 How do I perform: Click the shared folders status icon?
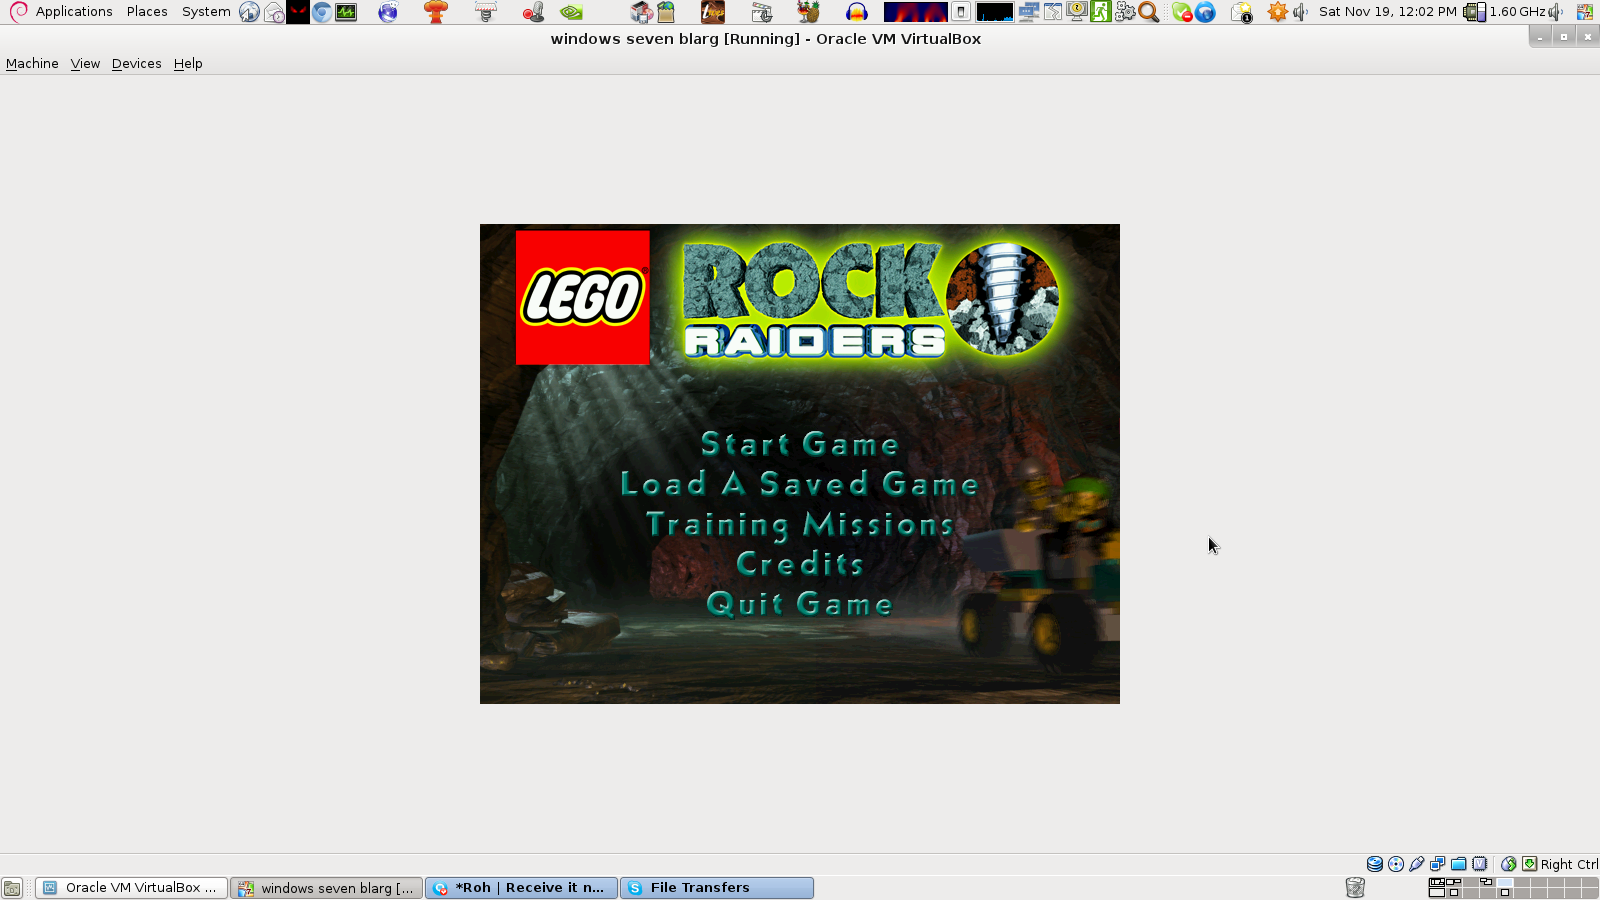(x=1459, y=864)
